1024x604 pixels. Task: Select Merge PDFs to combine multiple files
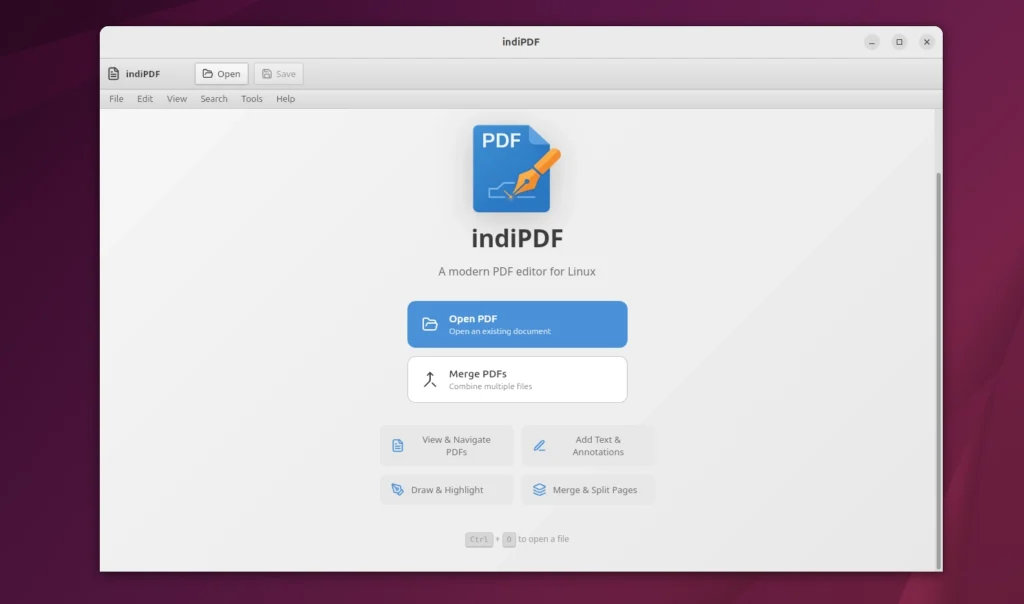click(517, 379)
